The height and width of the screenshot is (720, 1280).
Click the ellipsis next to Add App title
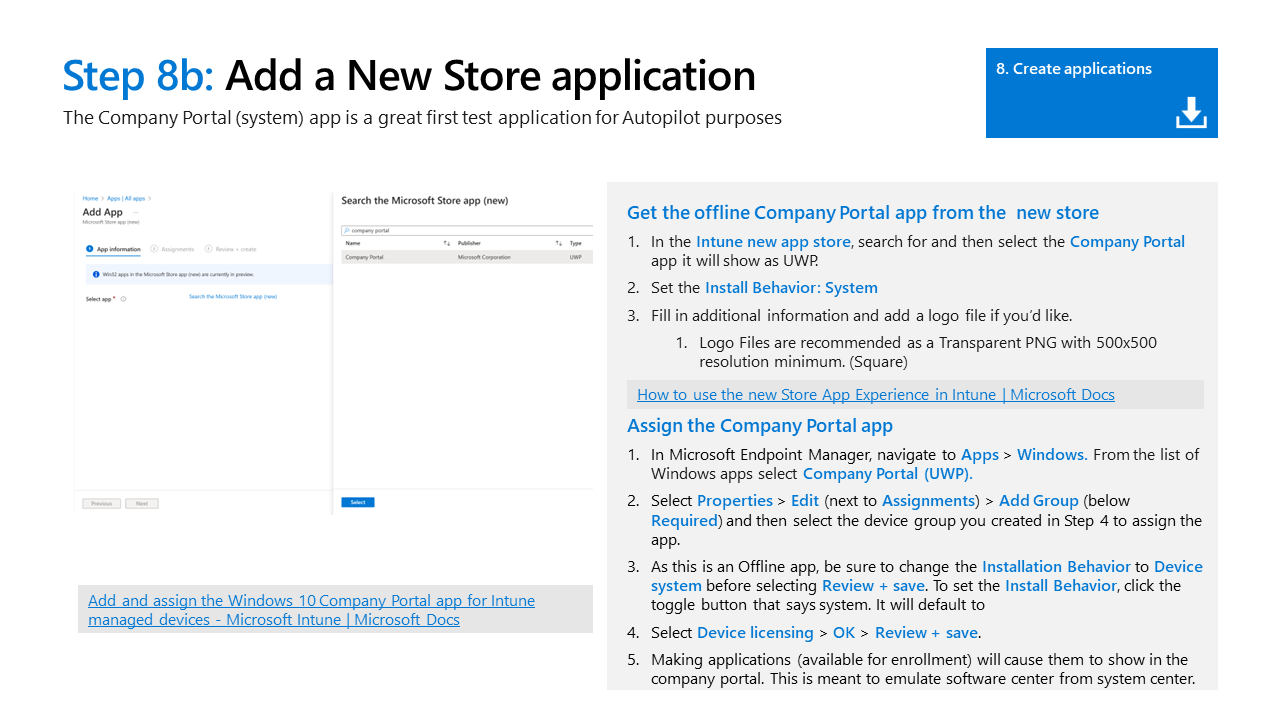pyautogui.click(x=136, y=212)
